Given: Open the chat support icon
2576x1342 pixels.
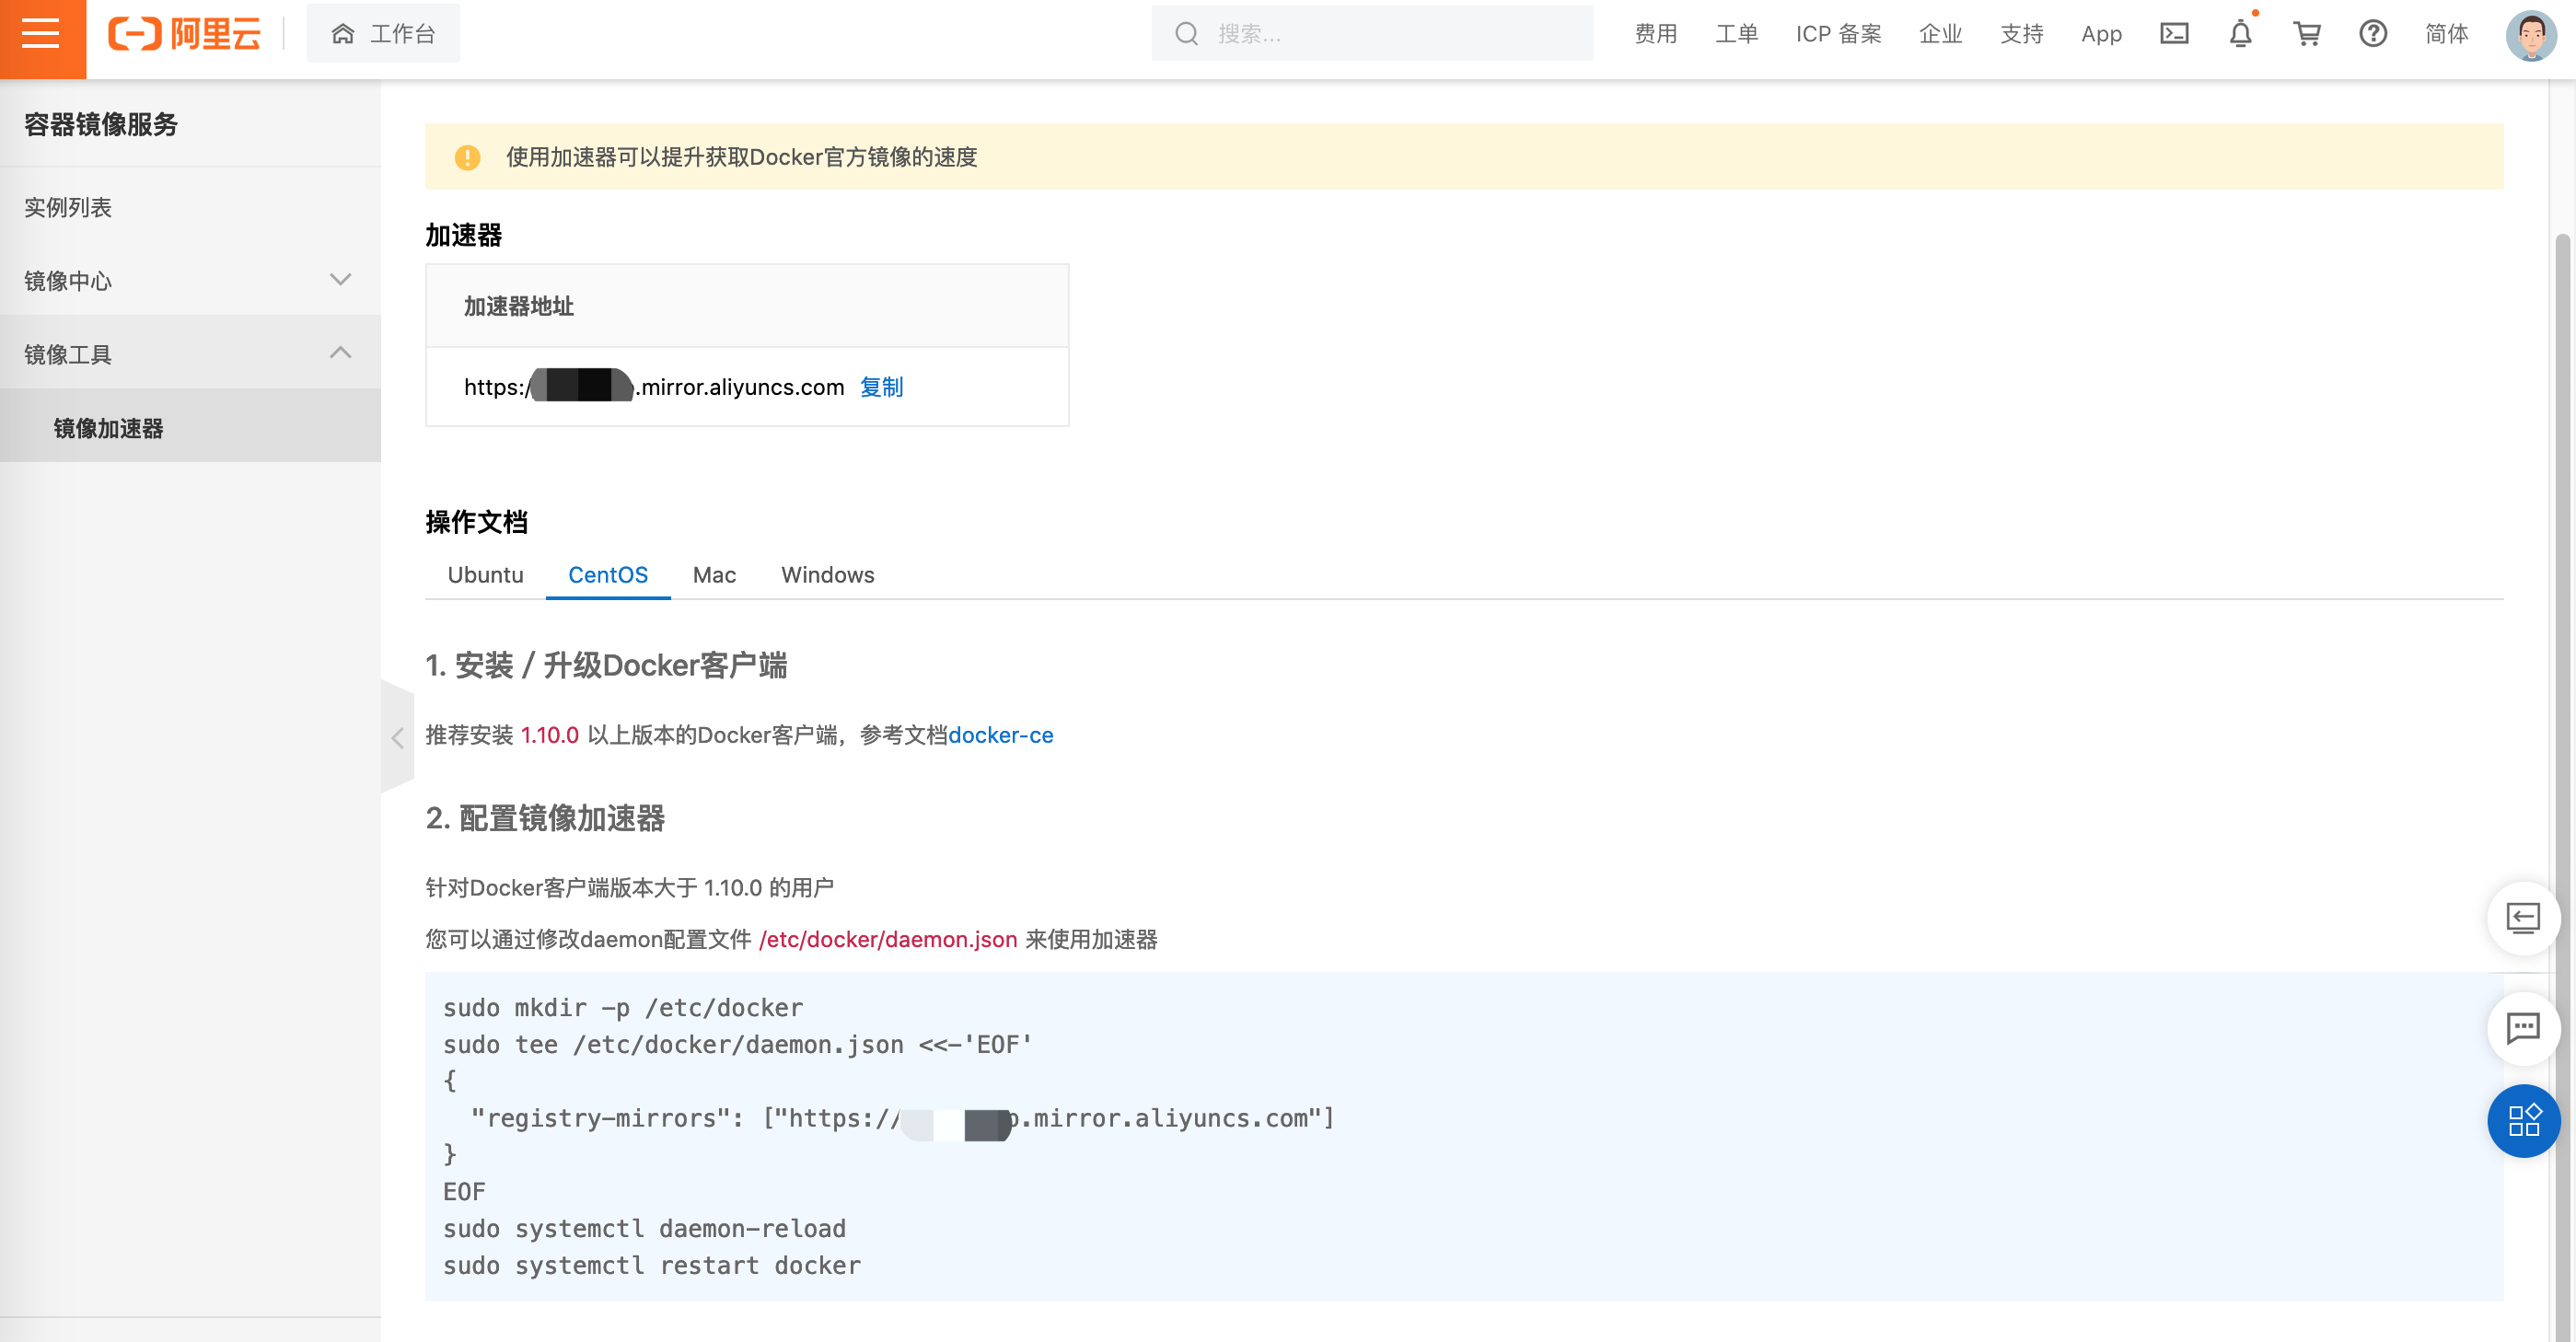Looking at the screenshot, I should point(2524,1028).
